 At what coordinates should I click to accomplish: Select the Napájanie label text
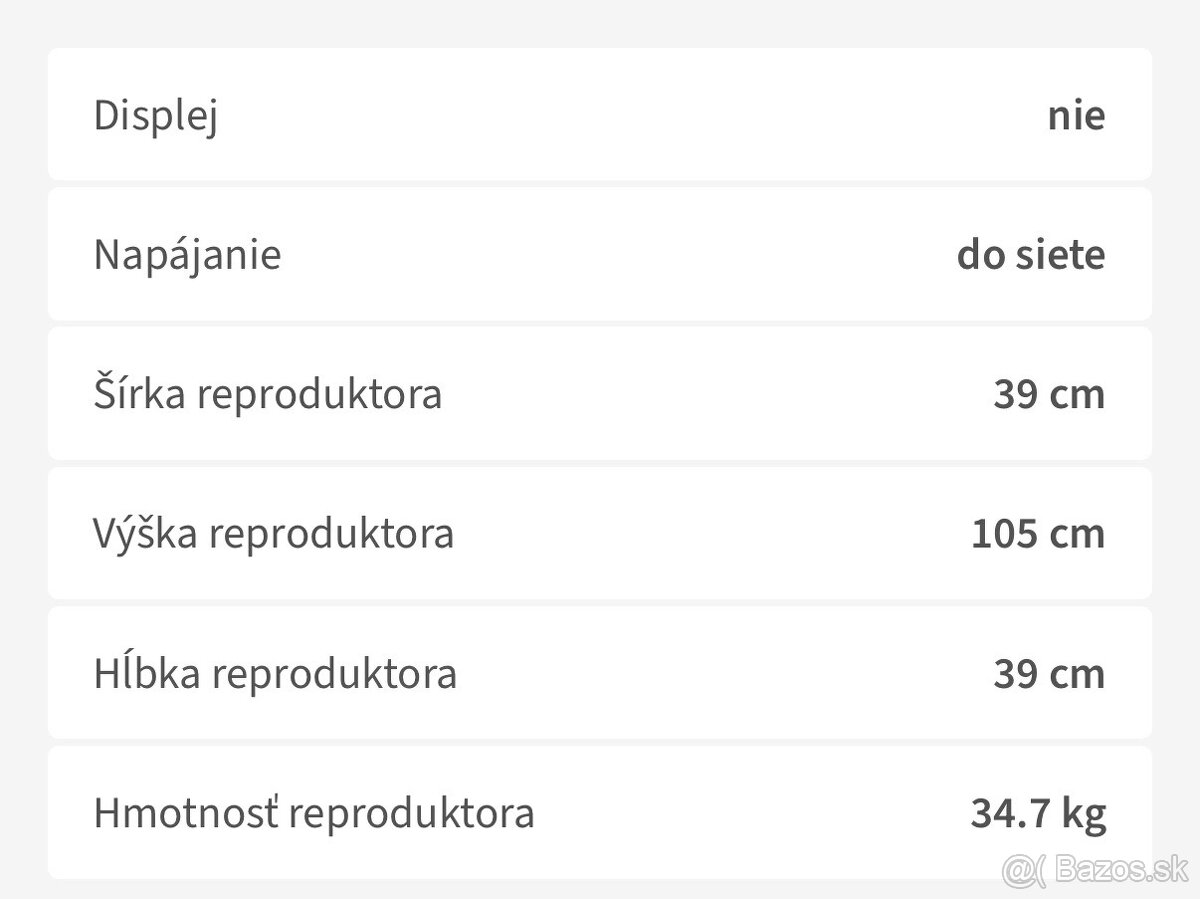(x=187, y=254)
